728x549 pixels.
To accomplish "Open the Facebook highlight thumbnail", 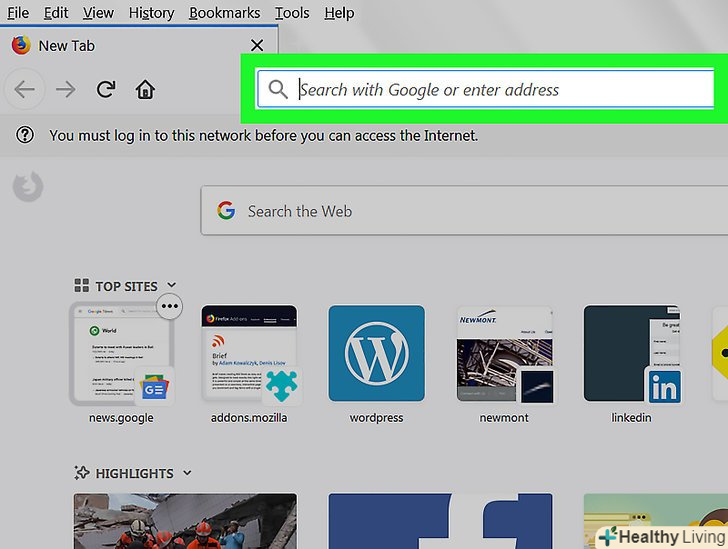I will pyautogui.click(x=441, y=521).
